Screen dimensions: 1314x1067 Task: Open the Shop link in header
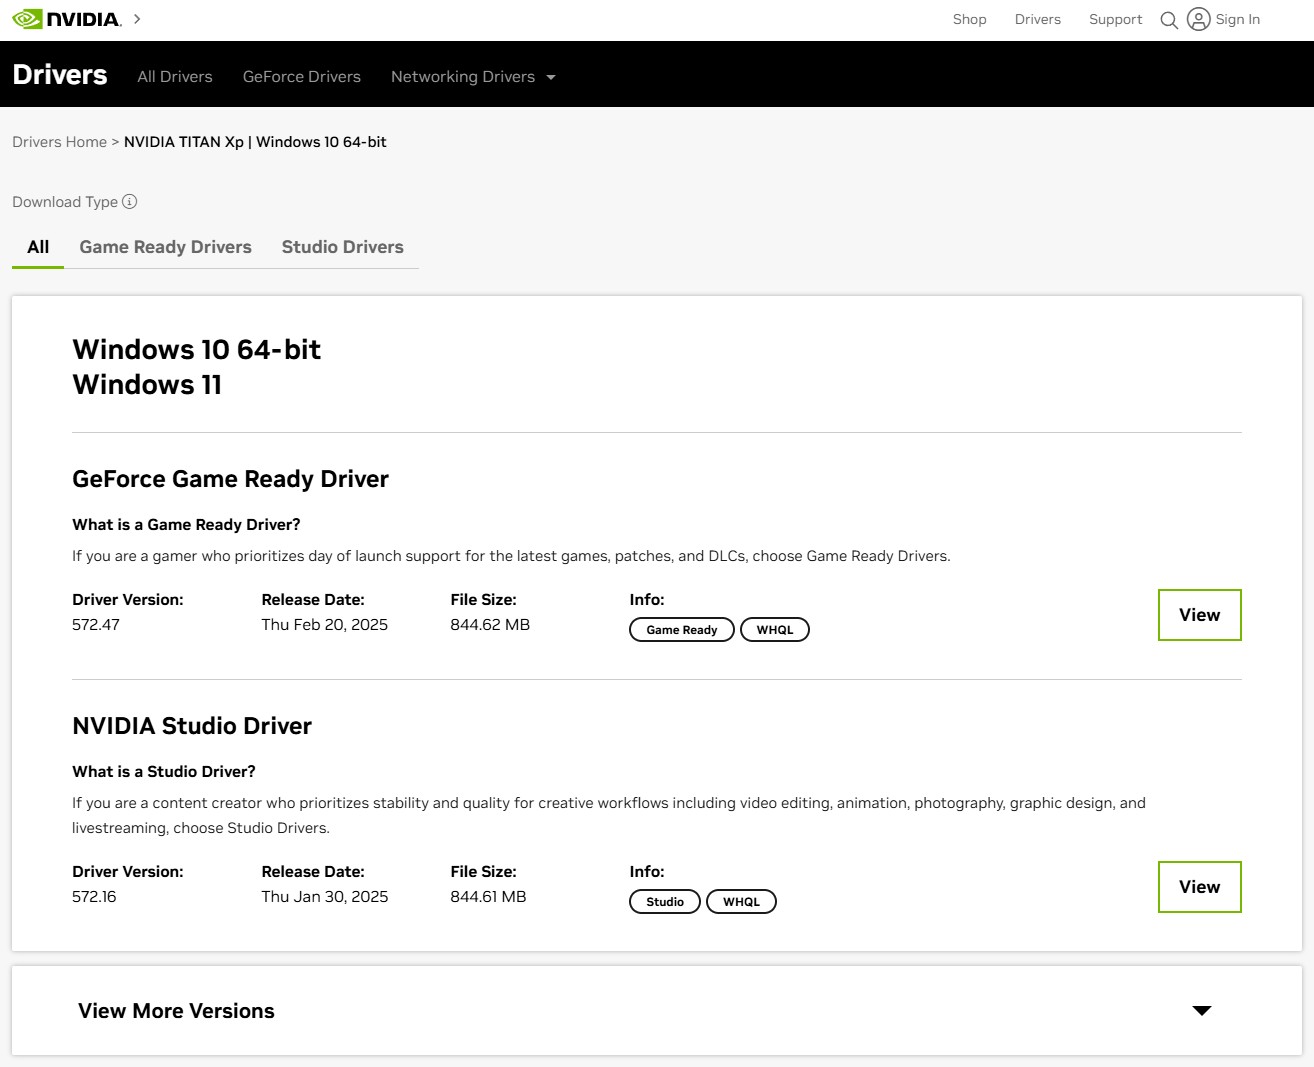pos(969,19)
